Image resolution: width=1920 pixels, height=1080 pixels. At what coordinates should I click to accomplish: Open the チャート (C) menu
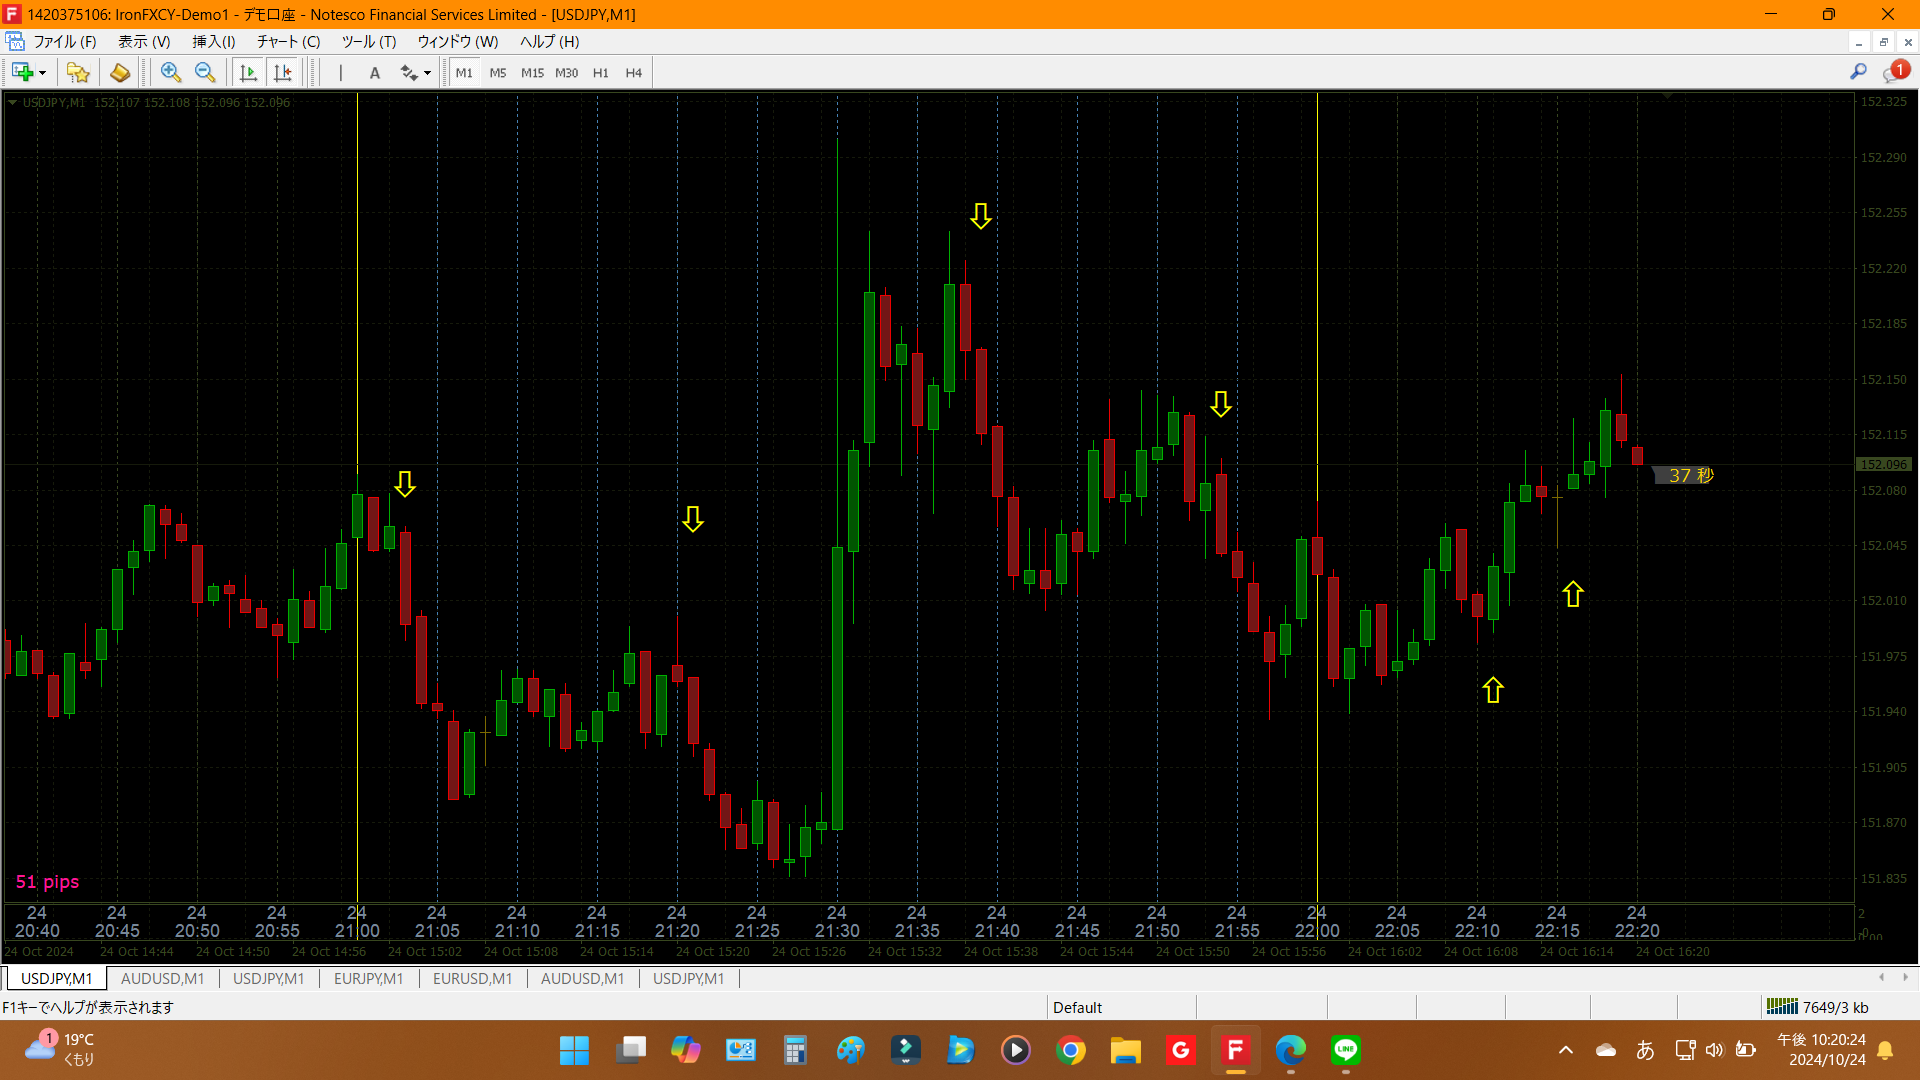click(x=288, y=41)
